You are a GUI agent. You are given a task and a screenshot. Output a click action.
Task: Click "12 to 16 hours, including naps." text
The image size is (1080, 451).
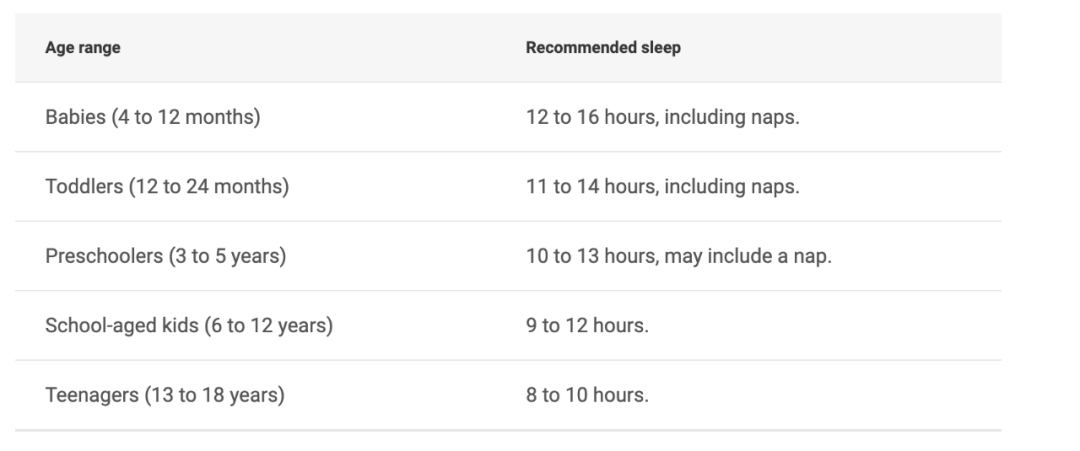[x=663, y=117]
